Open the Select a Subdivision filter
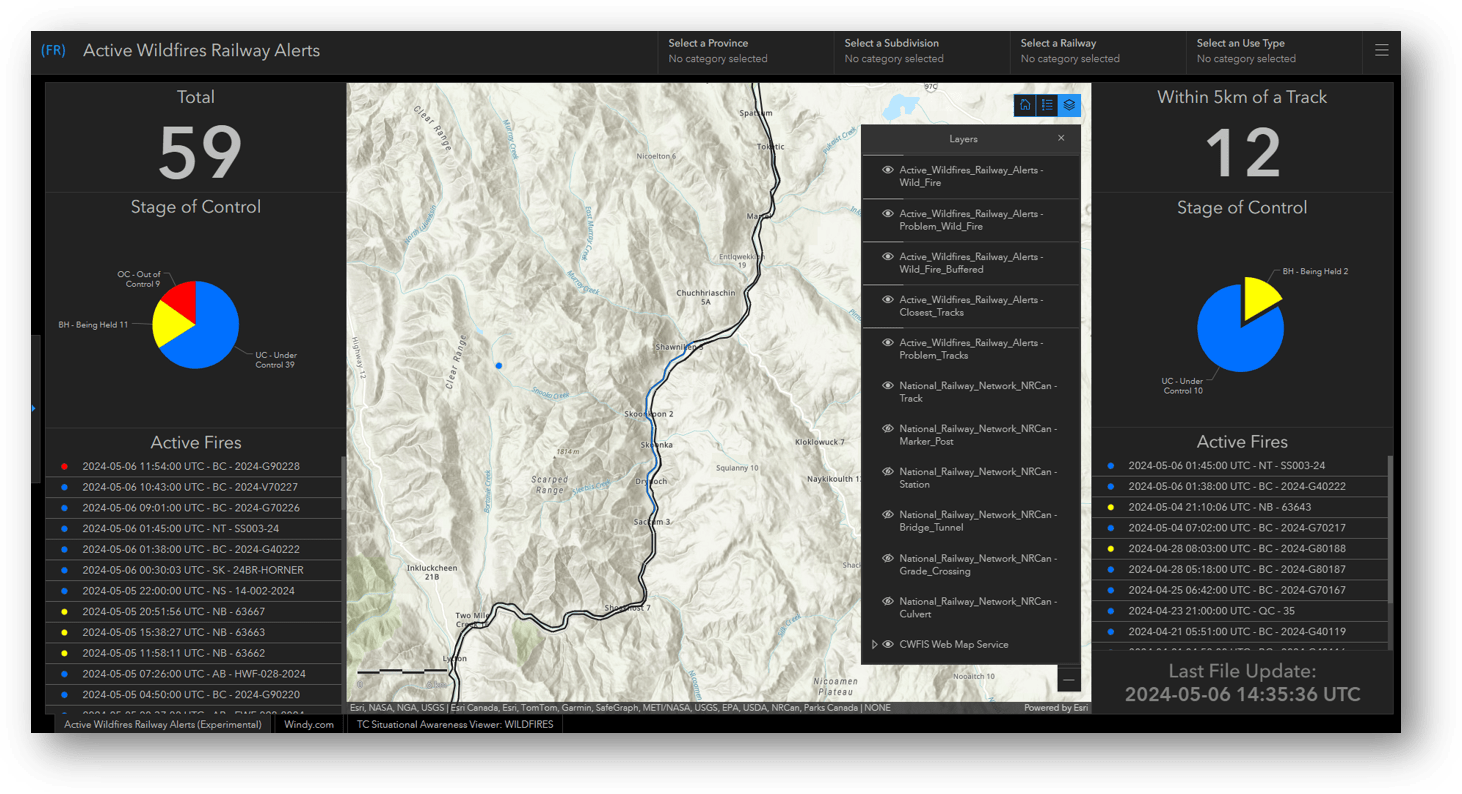Screen dimensions: 1462x794 point(921,51)
